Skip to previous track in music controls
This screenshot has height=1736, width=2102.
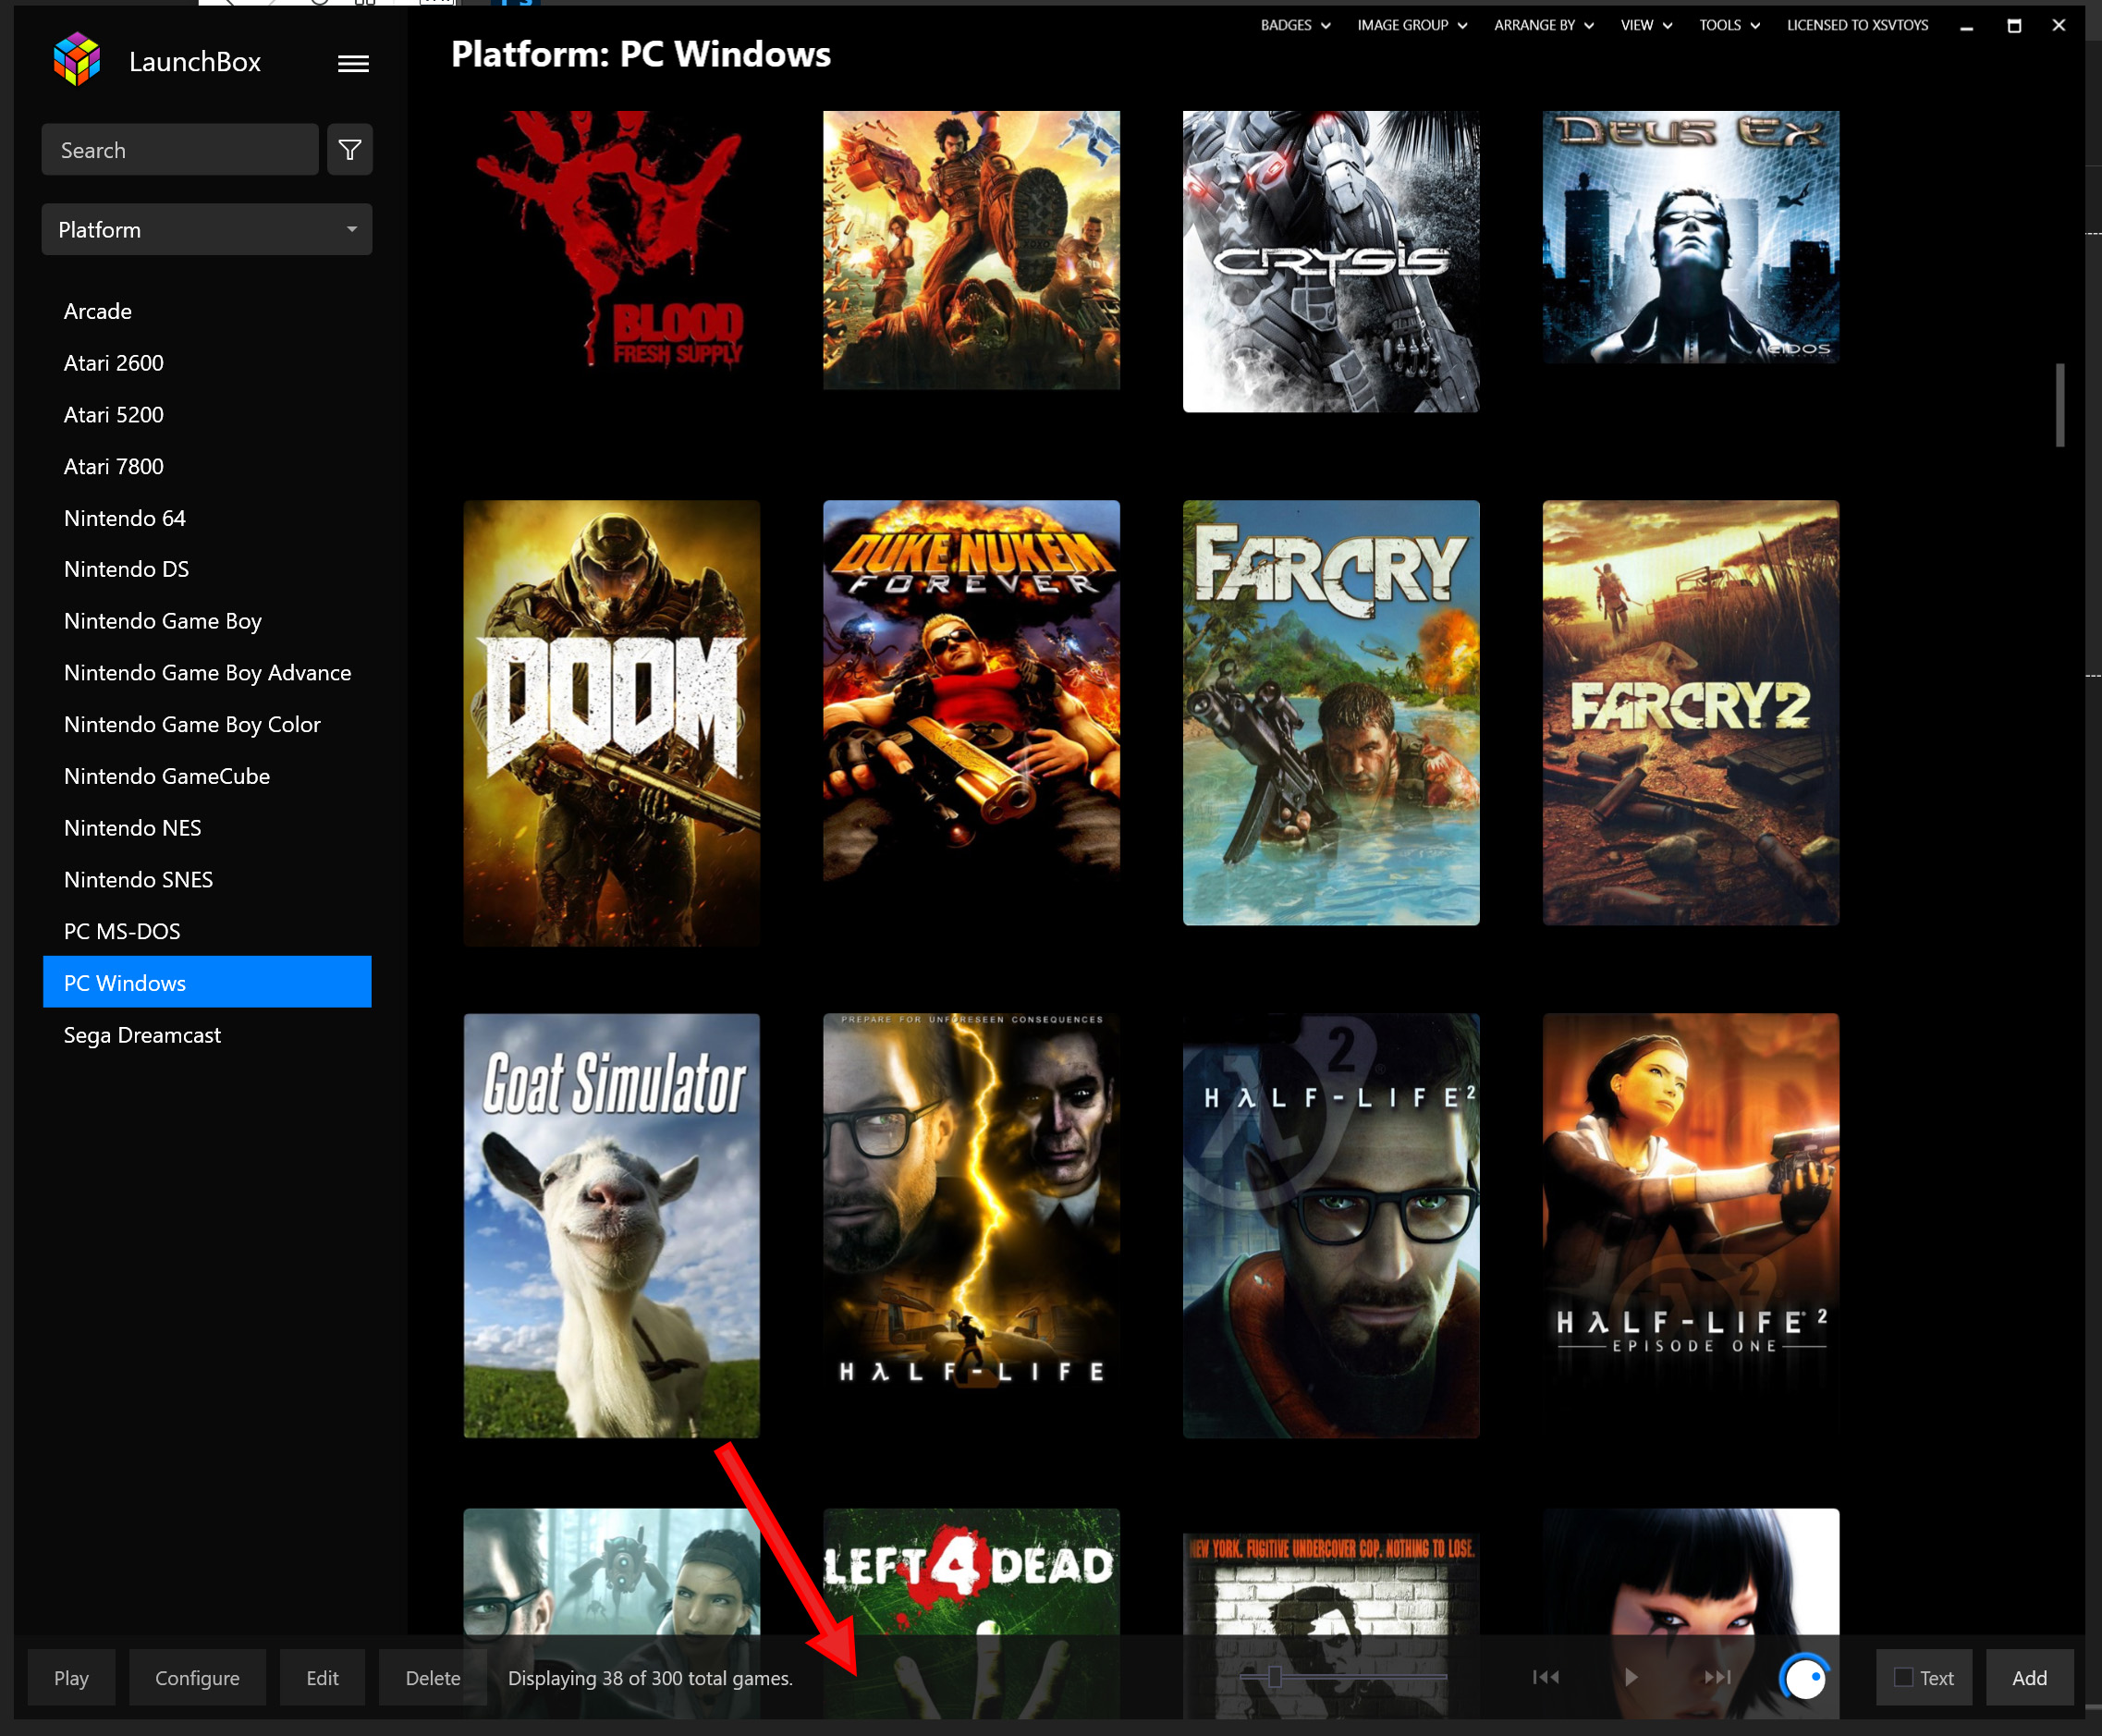pyautogui.click(x=1546, y=1677)
